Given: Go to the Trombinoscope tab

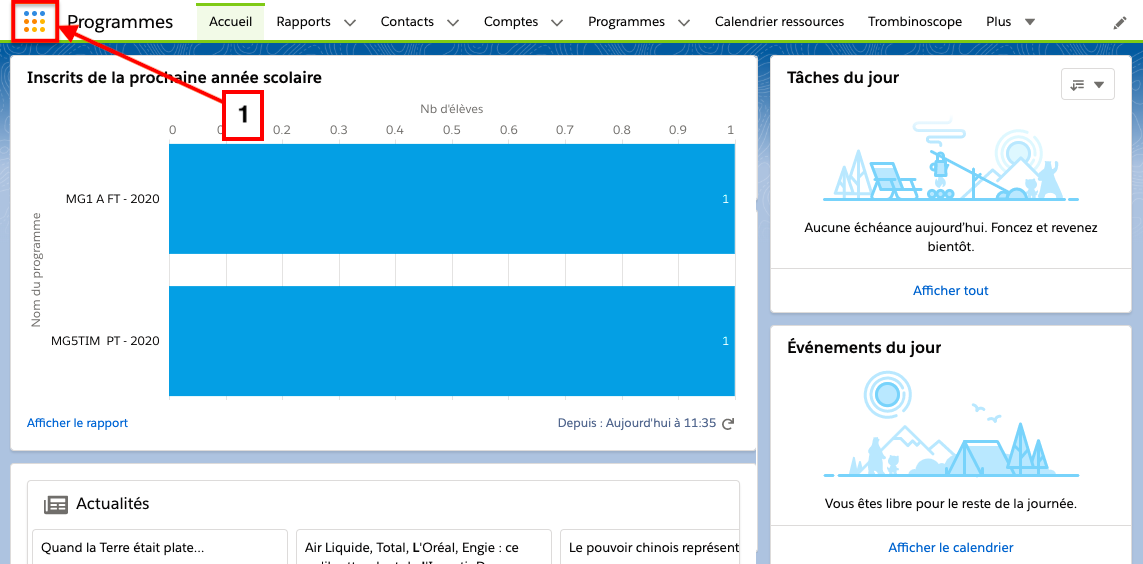Looking at the screenshot, I should click(915, 22).
